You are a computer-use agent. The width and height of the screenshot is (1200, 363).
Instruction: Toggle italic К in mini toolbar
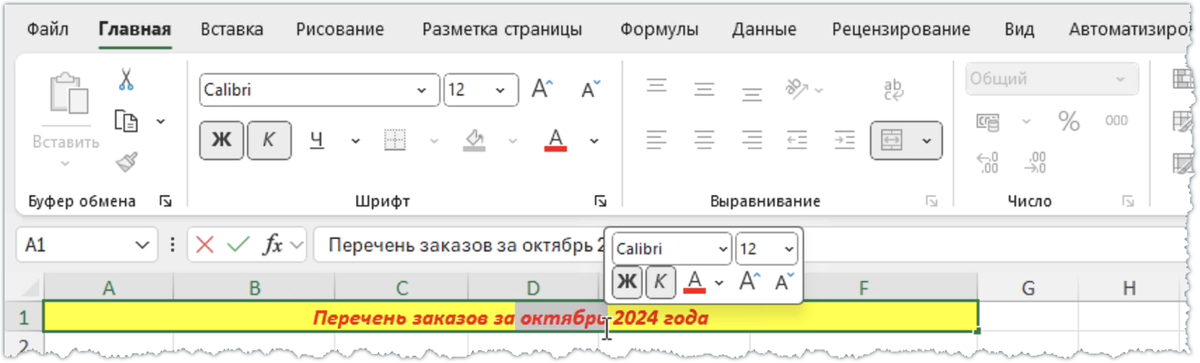[x=660, y=282]
